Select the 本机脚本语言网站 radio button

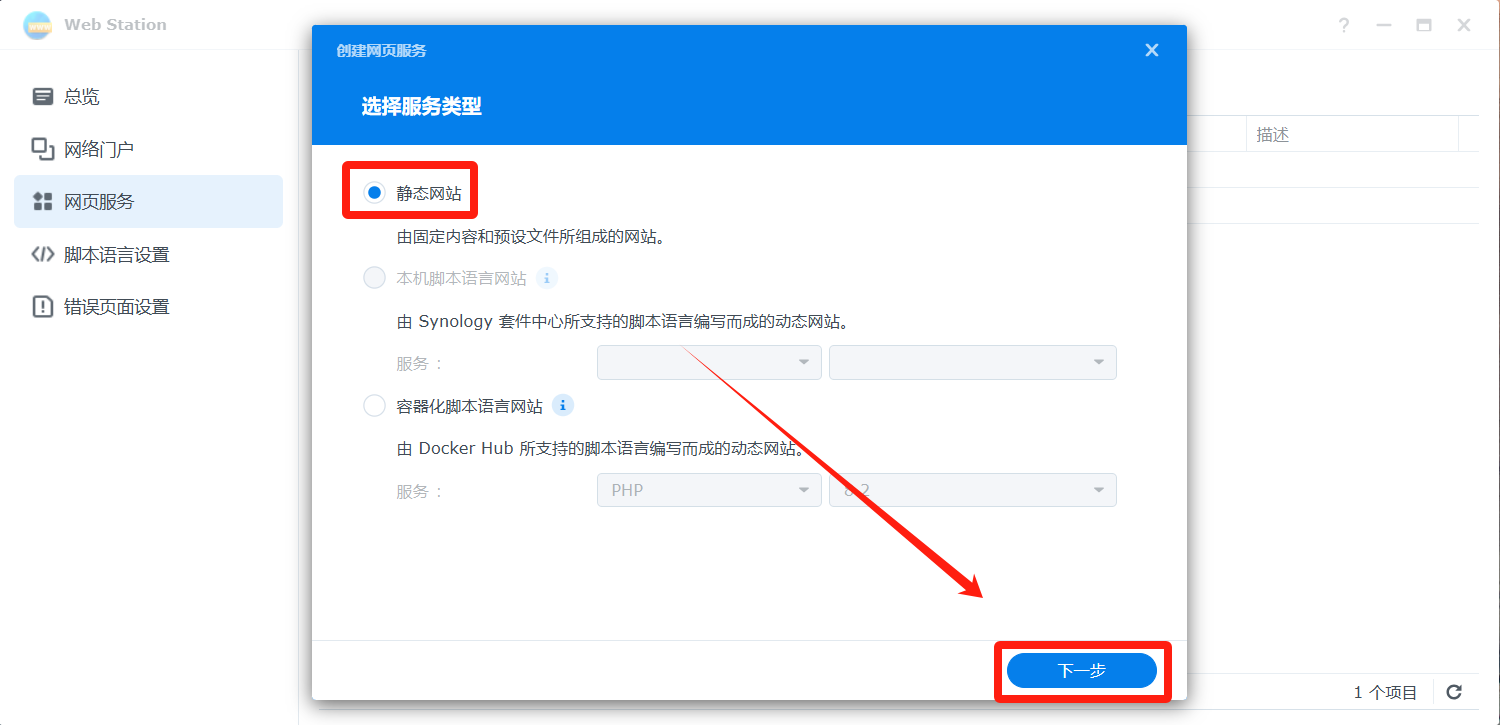374,278
